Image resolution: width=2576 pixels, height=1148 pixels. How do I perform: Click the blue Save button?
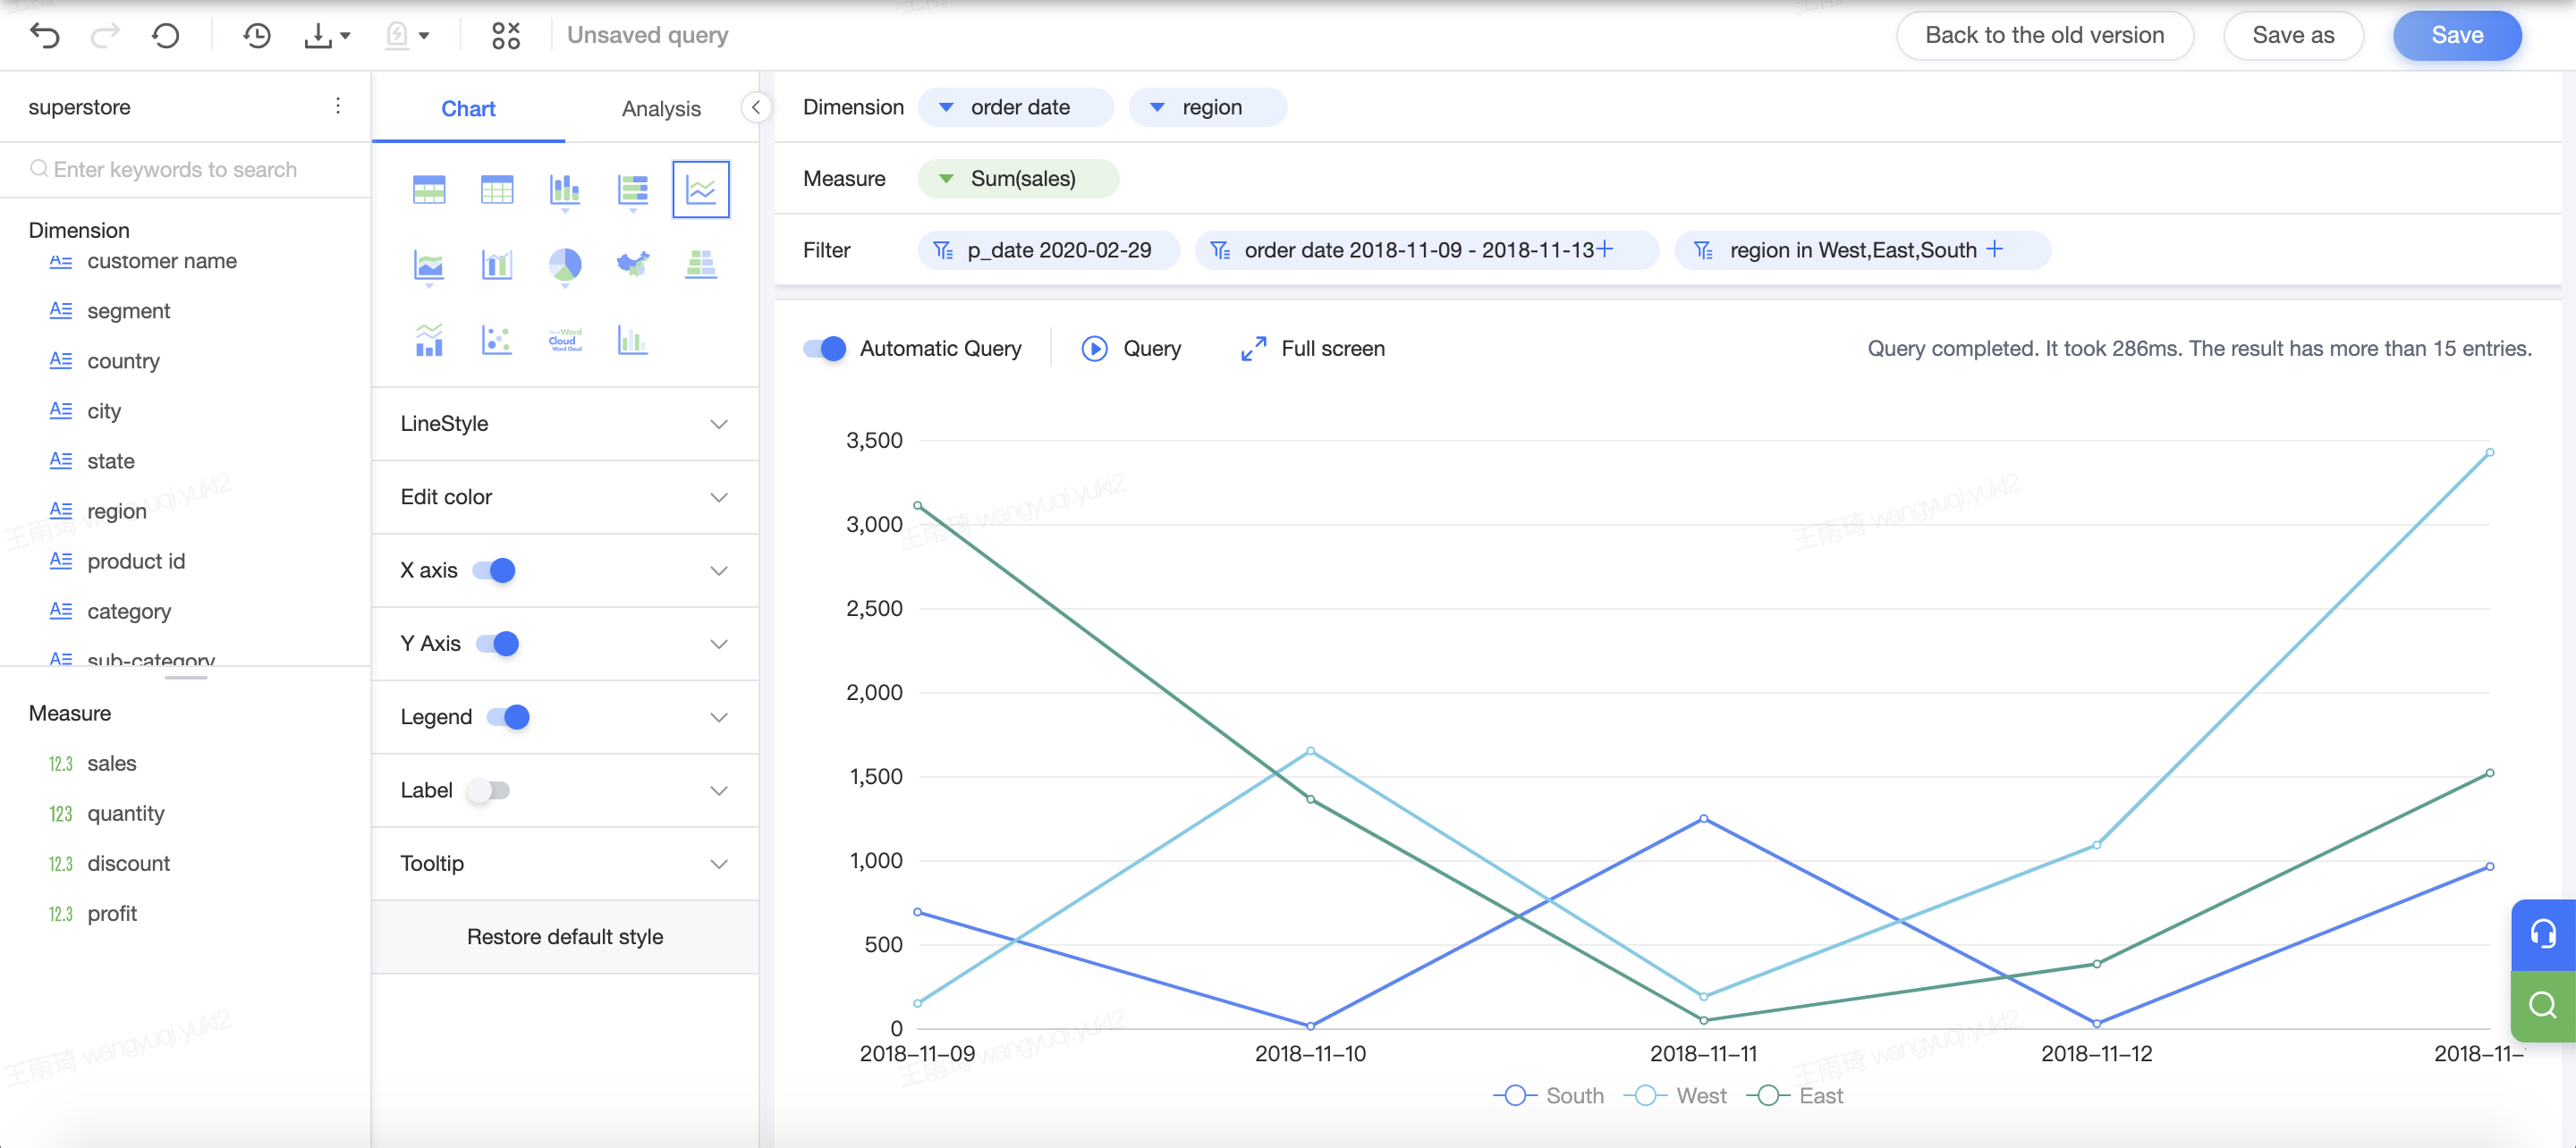click(2457, 35)
